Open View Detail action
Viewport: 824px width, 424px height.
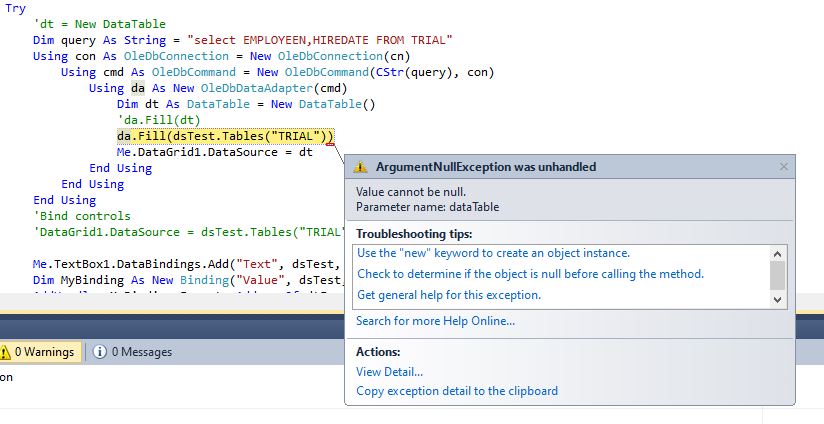click(x=389, y=372)
